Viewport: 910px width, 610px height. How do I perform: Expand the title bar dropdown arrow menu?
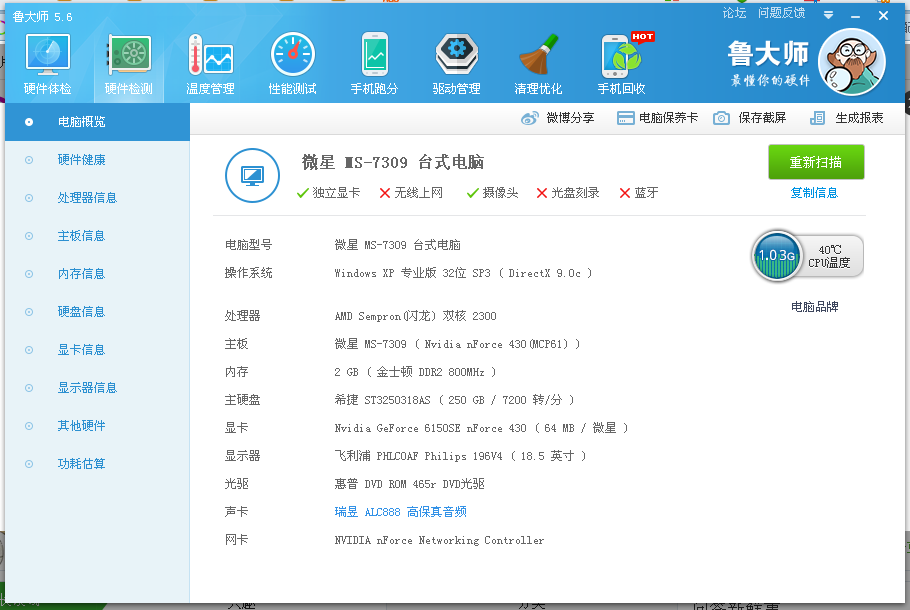[x=828, y=15]
